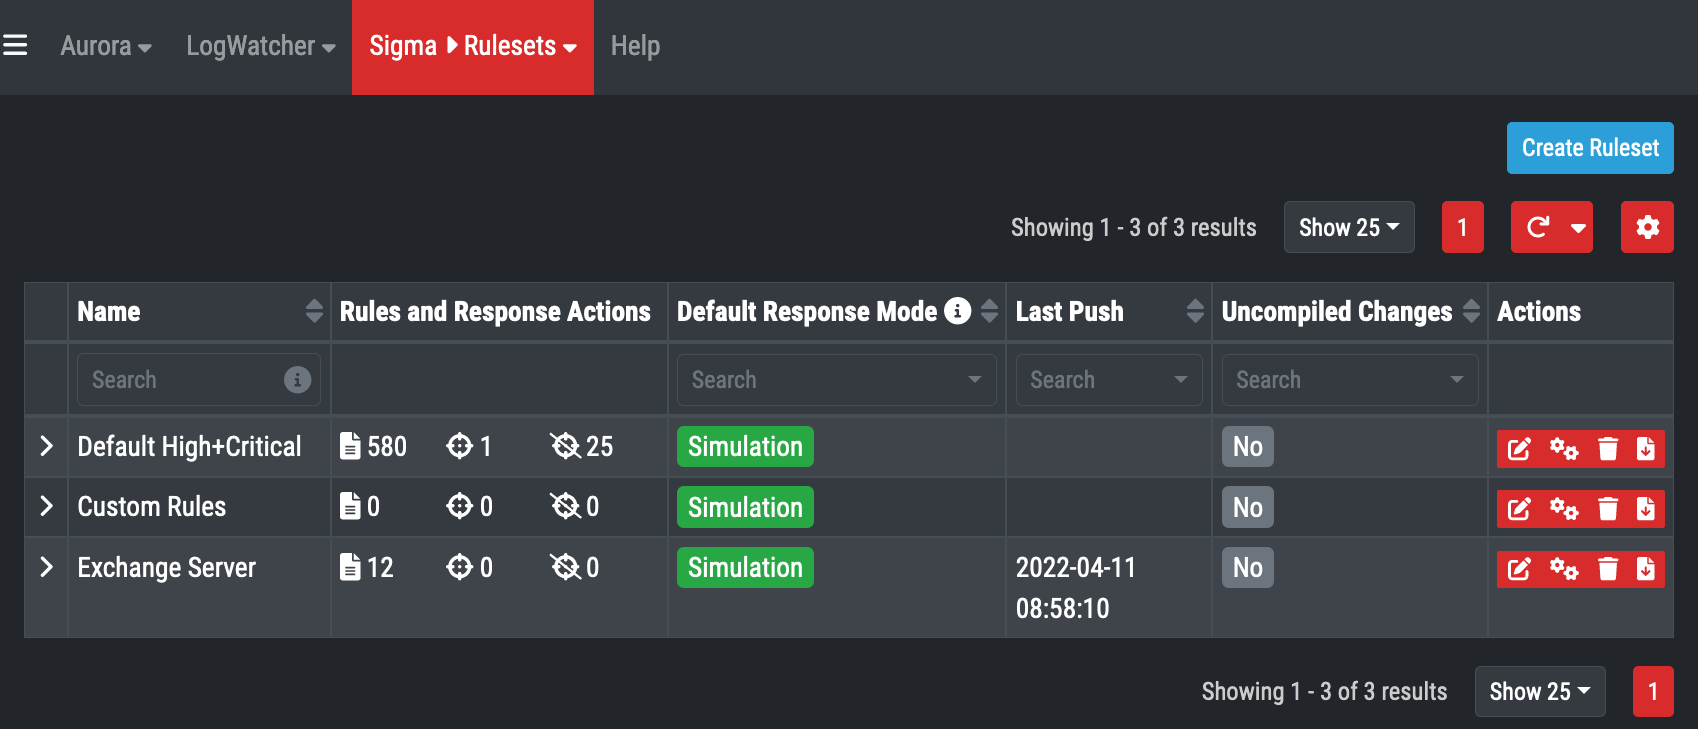Viewport: 1698px width, 729px height.
Task: Click the gears icon for Custom Rules
Action: [x=1563, y=510]
